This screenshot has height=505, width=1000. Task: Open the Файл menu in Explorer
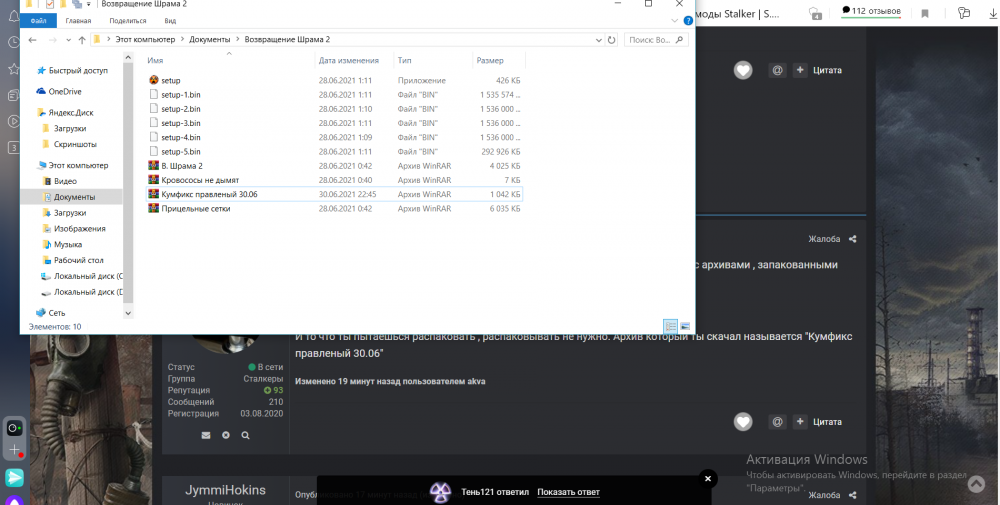coord(38,20)
